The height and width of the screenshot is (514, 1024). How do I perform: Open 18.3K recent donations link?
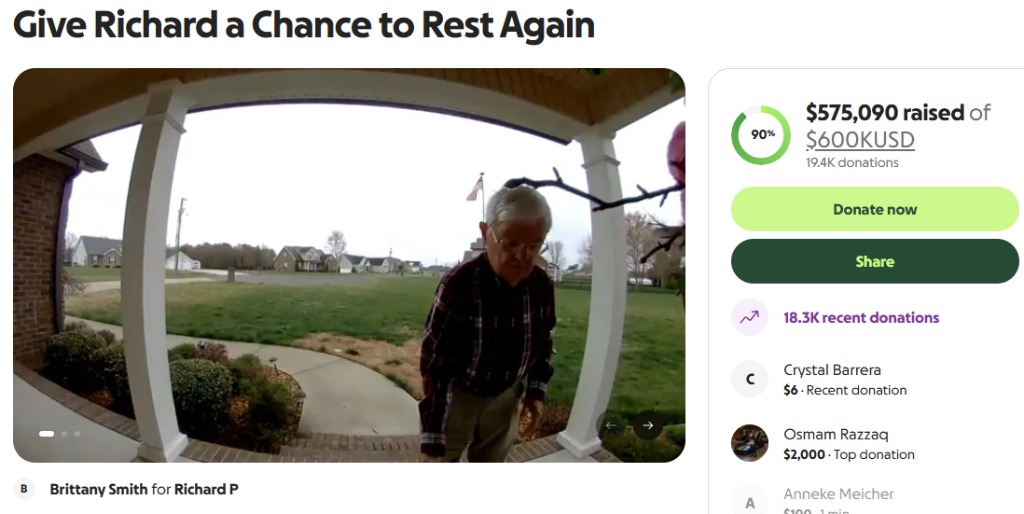[861, 318]
